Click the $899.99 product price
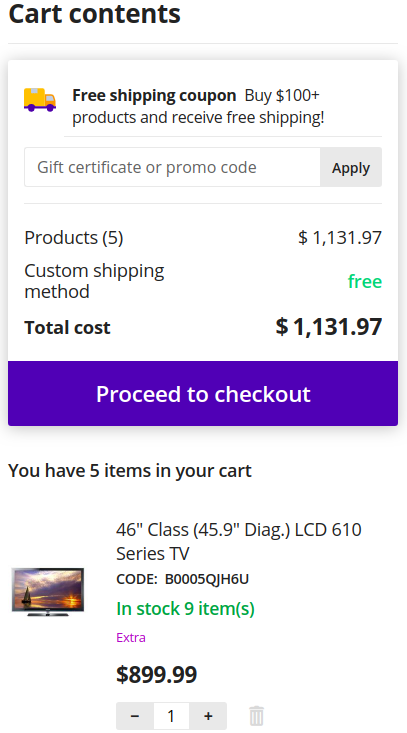The height and width of the screenshot is (733, 407). (157, 674)
